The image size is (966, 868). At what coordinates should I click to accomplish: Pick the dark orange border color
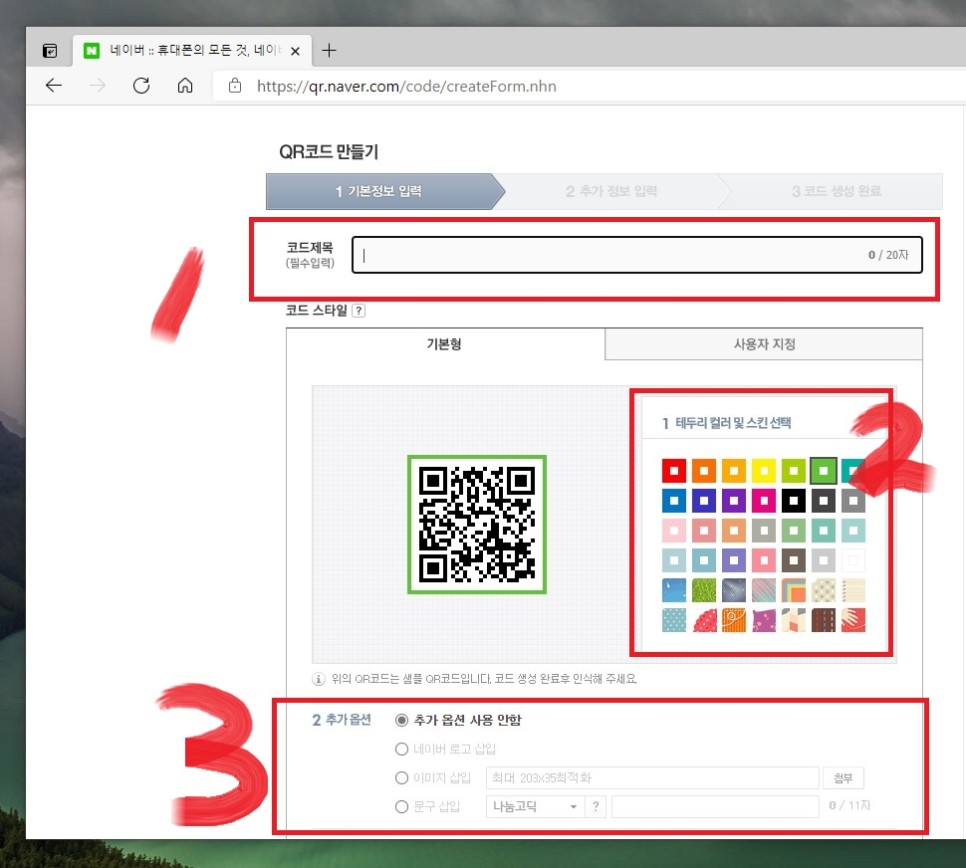[x=704, y=471]
